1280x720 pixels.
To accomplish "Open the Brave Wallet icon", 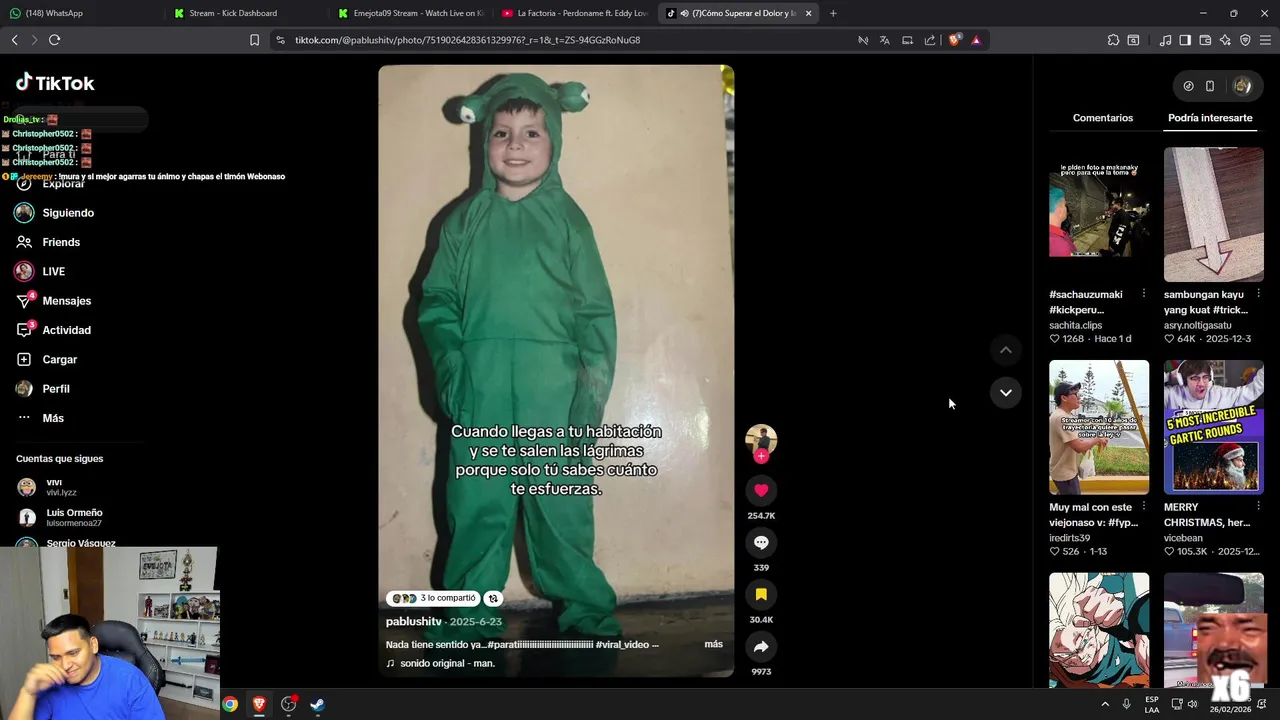I will pyautogui.click(x=1205, y=40).
